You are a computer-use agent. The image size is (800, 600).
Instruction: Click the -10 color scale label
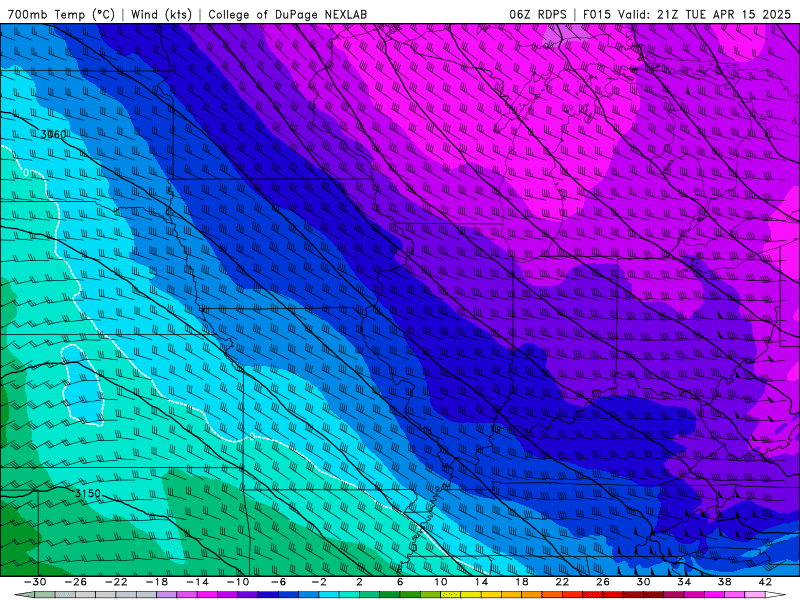click(238, 582)
